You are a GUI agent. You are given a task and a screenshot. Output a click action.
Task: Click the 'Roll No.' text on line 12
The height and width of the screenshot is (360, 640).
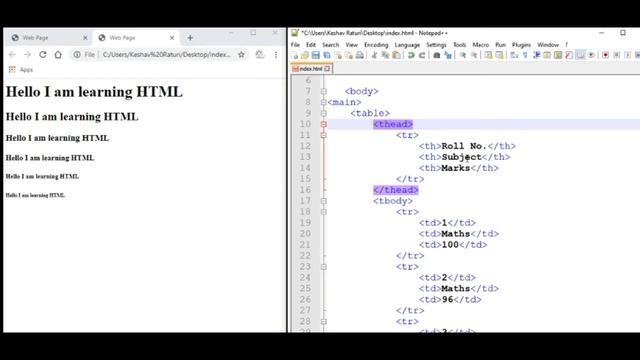coord(464,146)
